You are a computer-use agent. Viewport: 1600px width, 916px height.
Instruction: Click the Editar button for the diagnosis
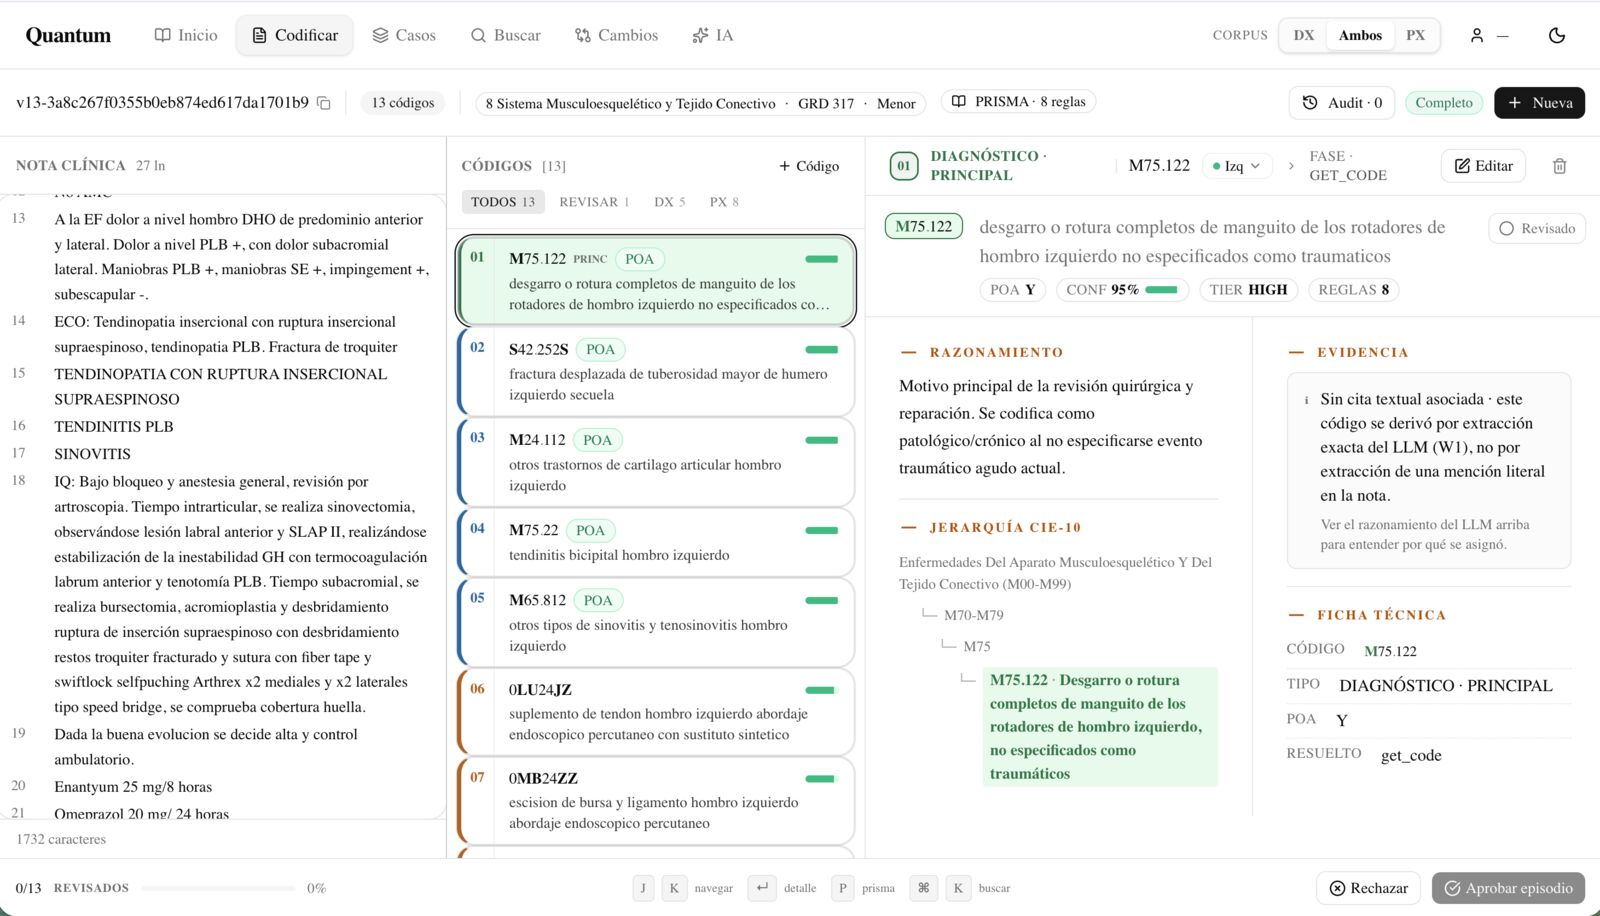1482,165
